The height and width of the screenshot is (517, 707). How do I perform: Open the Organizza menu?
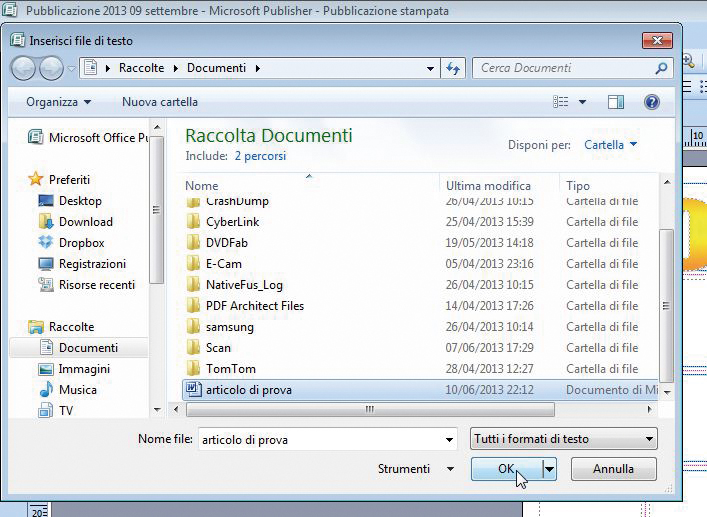(x=59, y=102)
